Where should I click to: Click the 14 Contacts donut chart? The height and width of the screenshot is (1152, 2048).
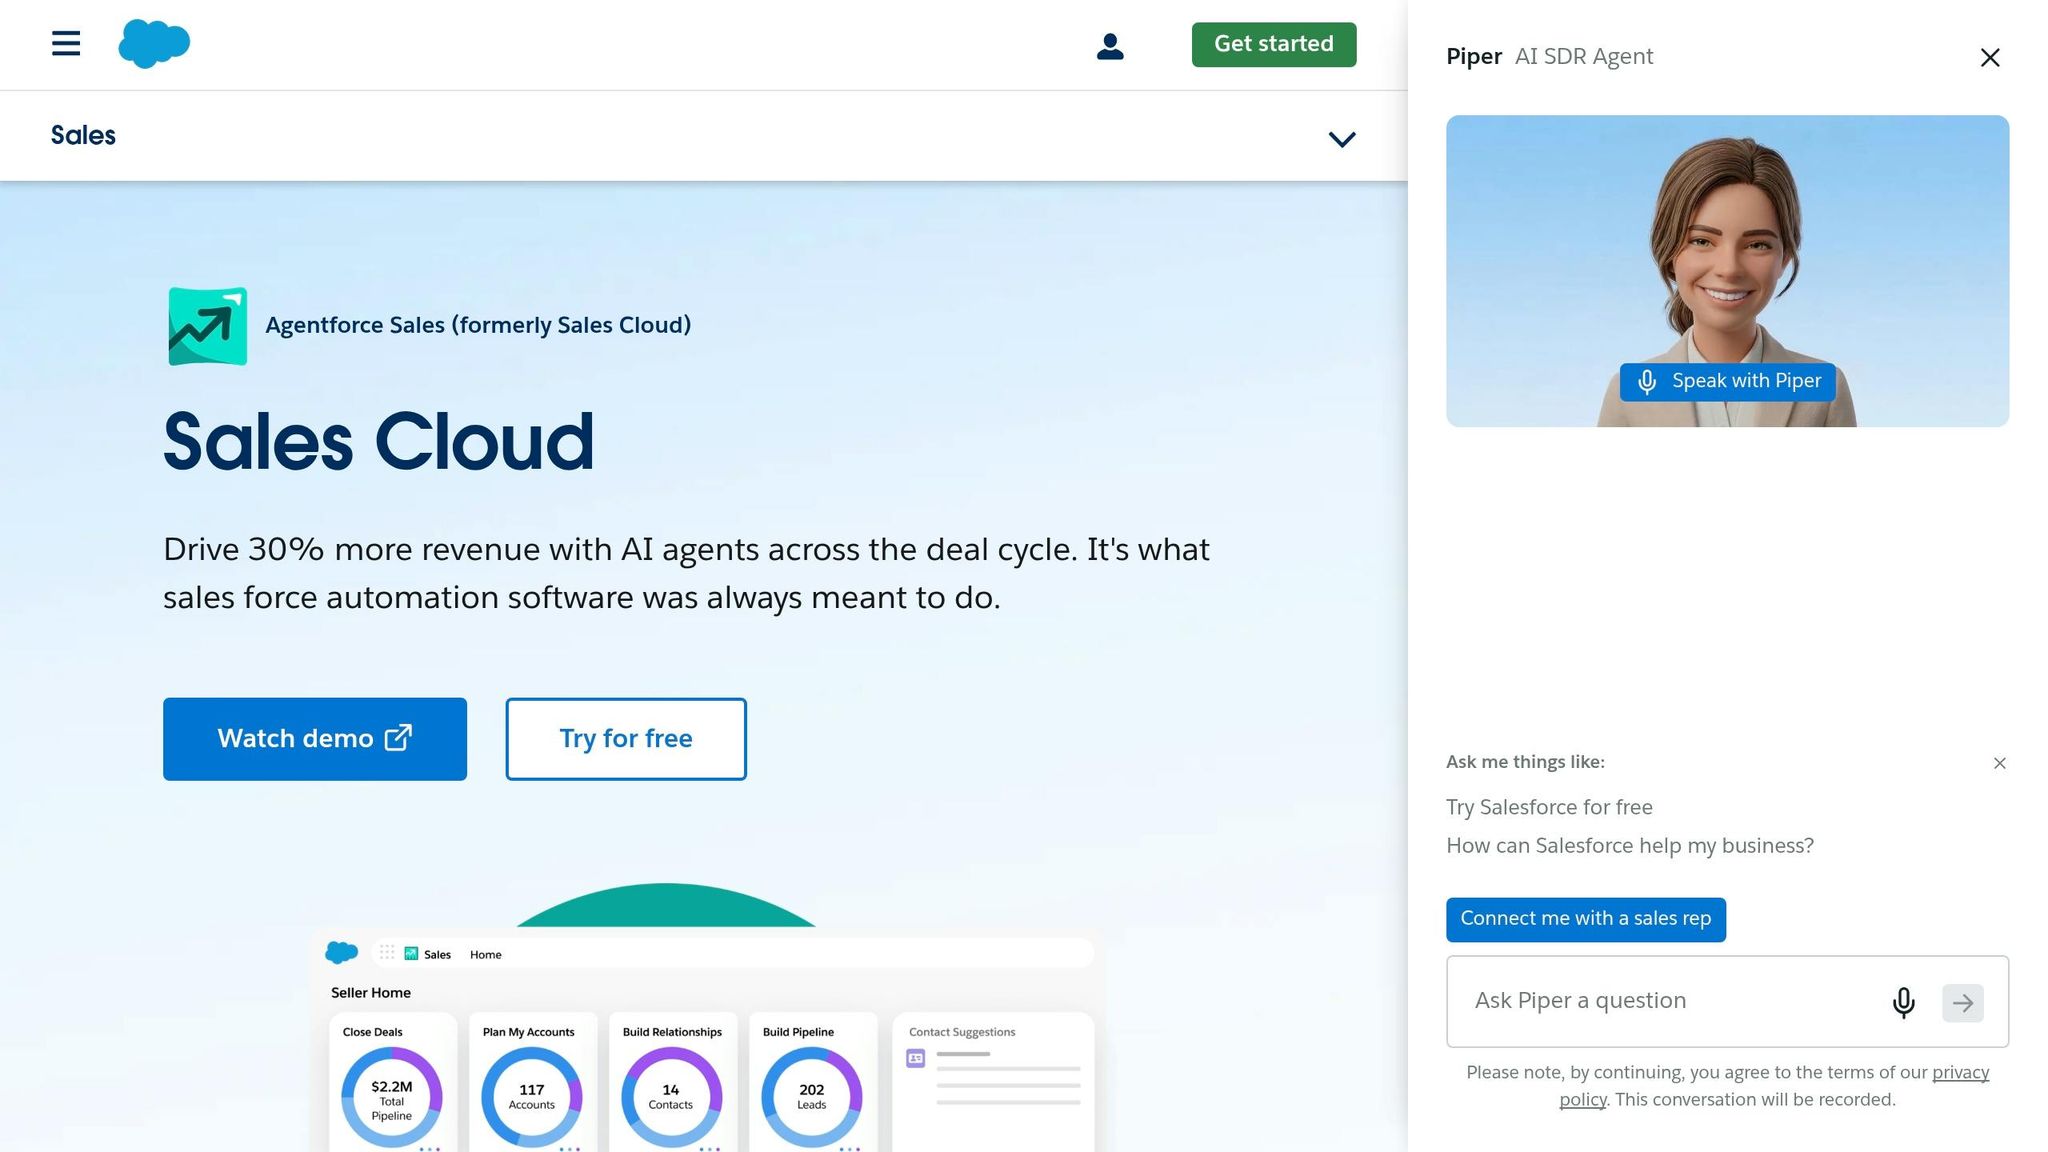(x=671, y=1098)
